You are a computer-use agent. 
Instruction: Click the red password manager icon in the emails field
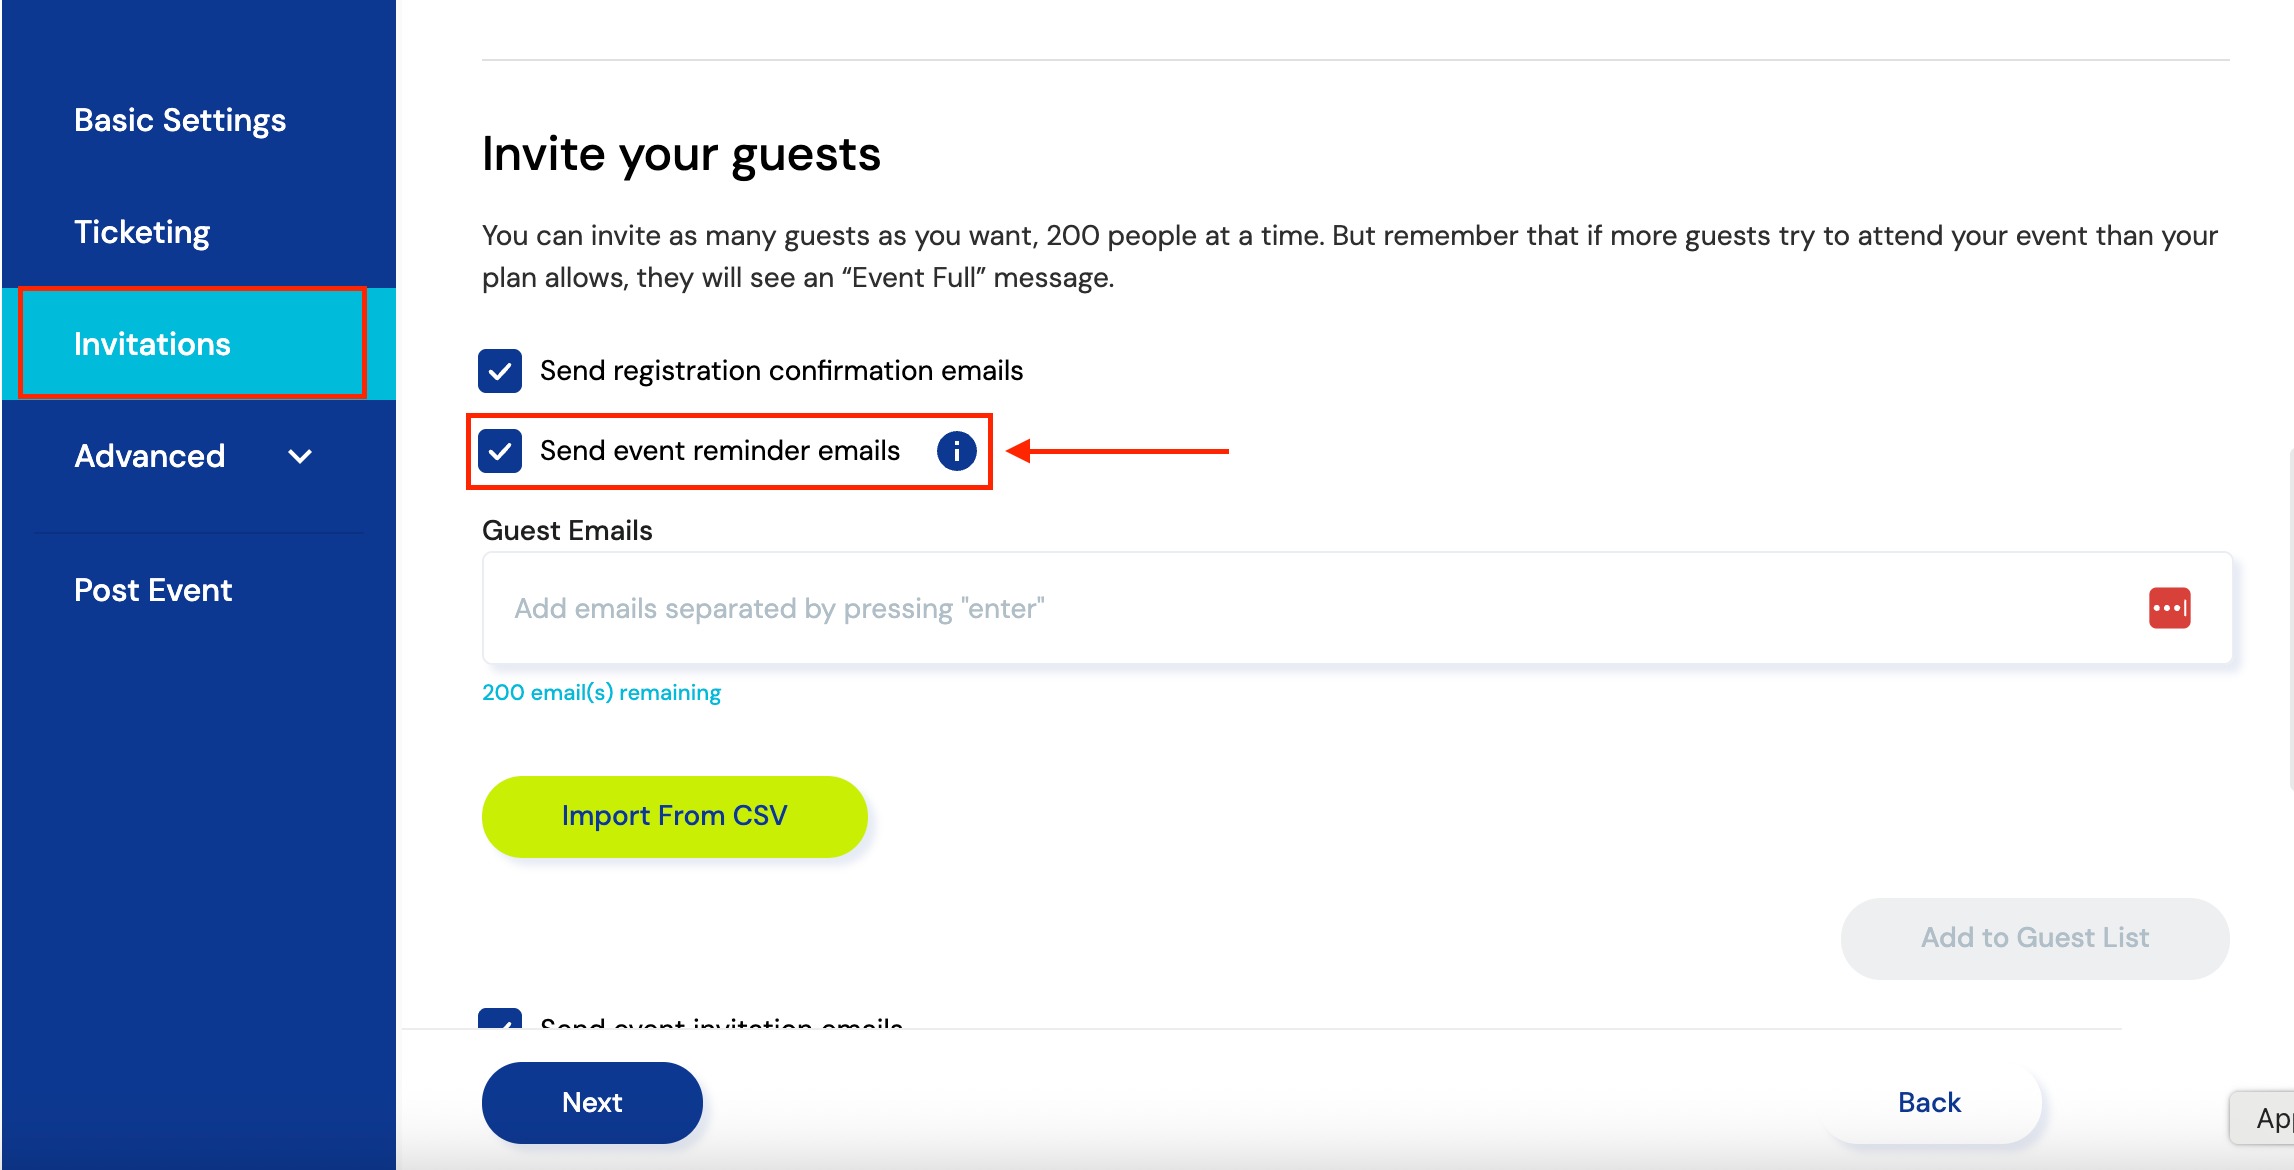point(2169,608)
